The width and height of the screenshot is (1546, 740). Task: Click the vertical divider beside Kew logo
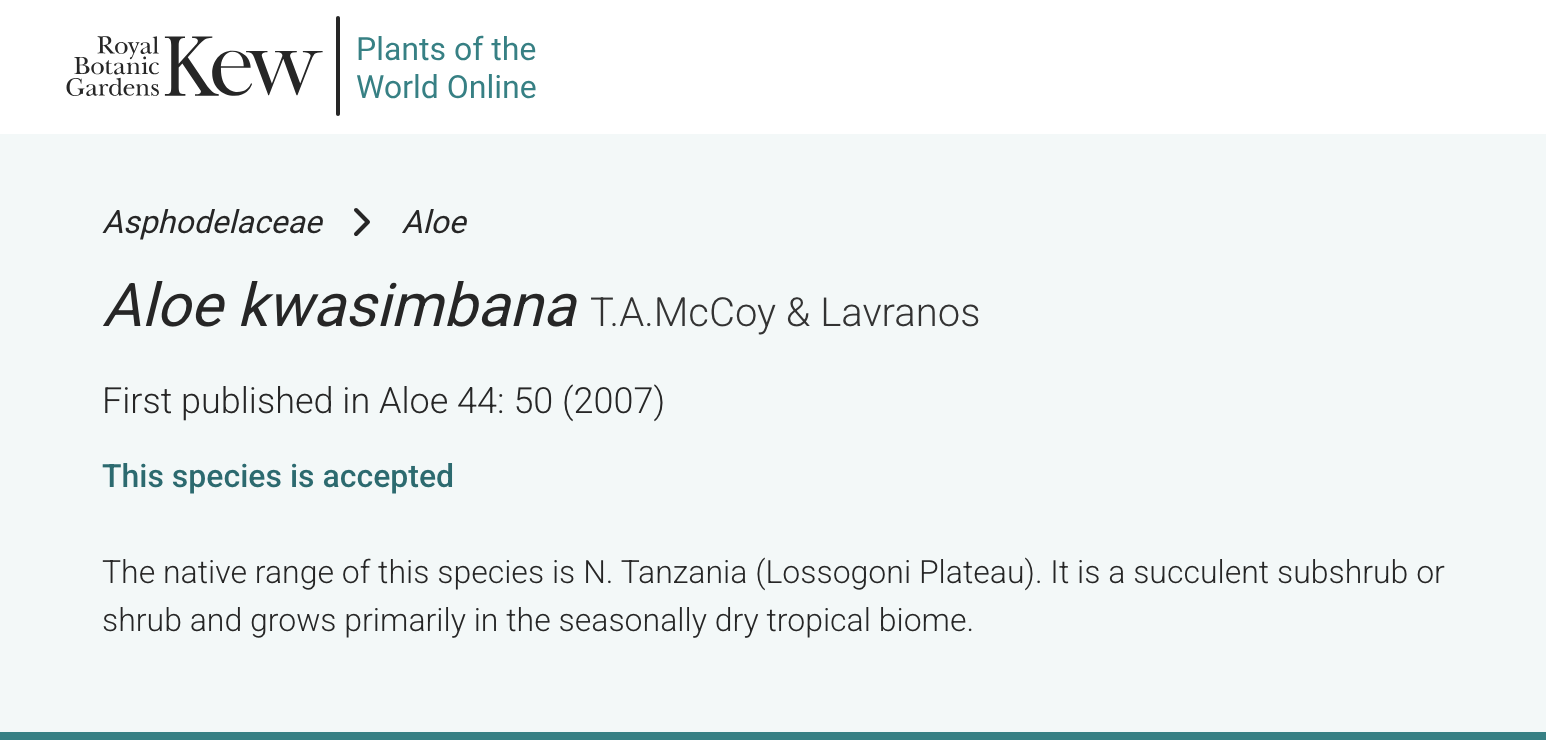(x=338, y=66)
